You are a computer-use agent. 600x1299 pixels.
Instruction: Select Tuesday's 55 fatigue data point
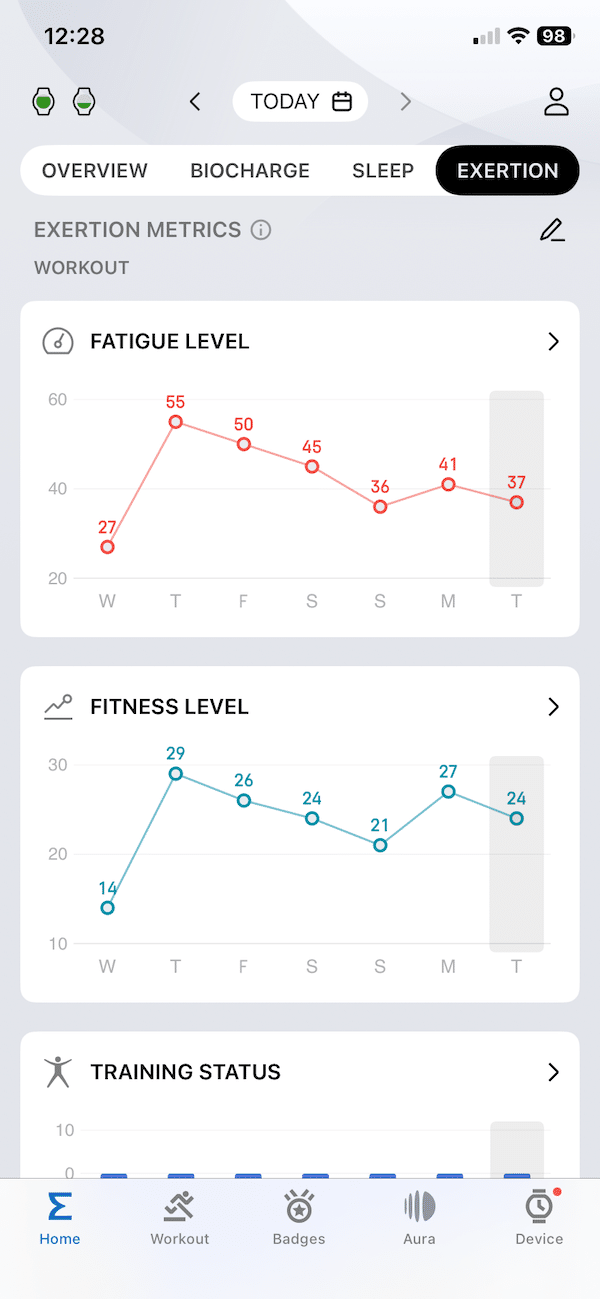[x=176, y=422]
